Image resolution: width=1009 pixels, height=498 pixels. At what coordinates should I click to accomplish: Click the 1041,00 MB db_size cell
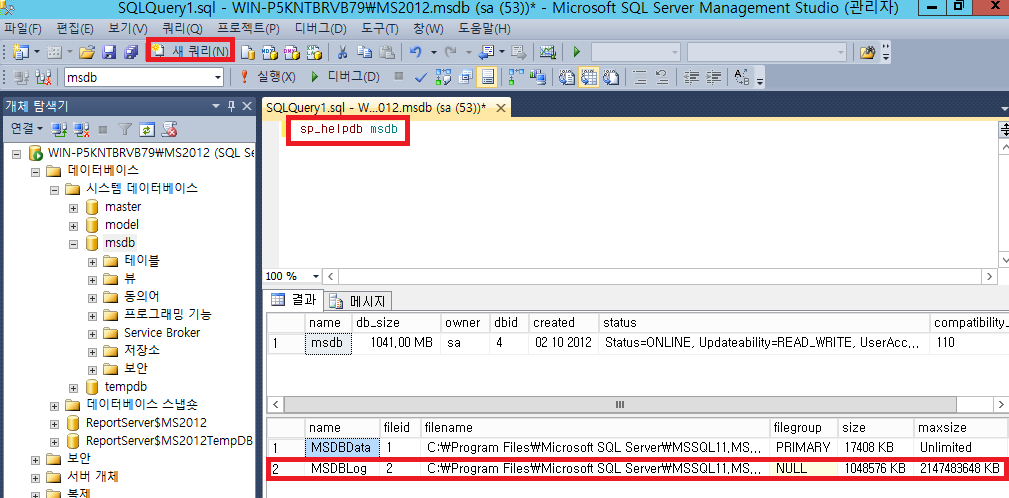395,343
